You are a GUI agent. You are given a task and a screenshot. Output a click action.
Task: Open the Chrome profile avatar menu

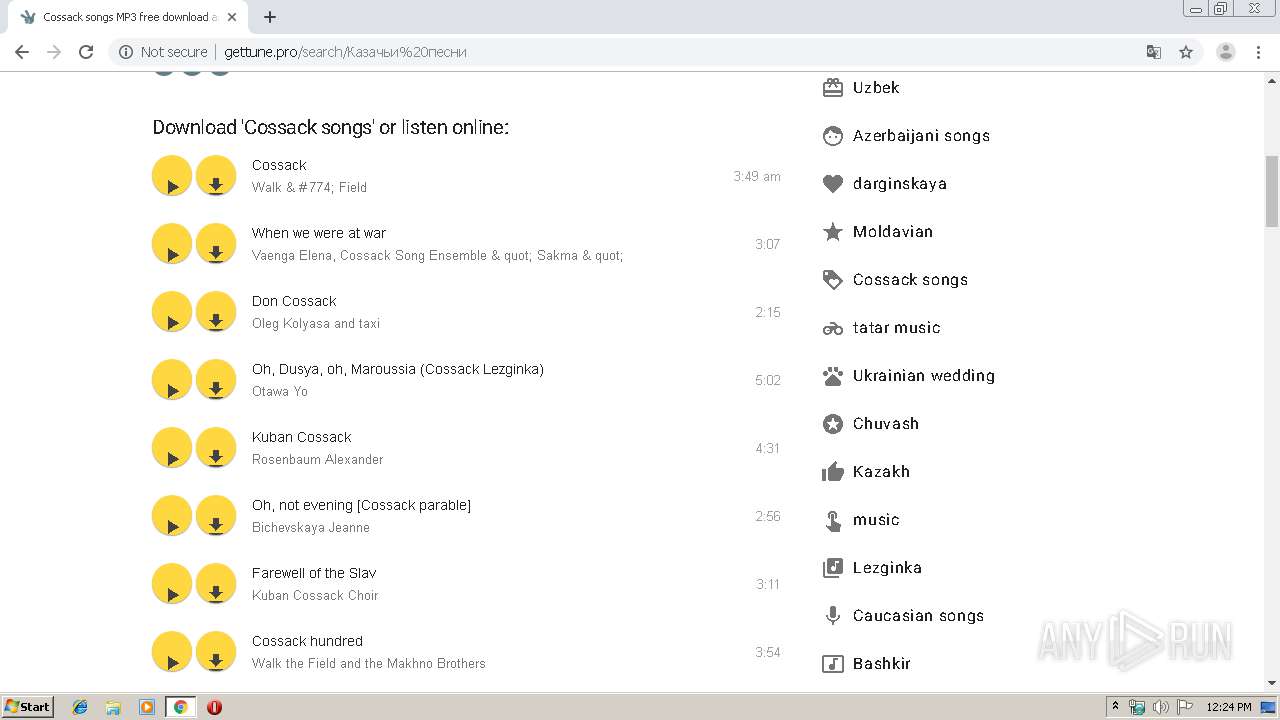pos(1226,52)
